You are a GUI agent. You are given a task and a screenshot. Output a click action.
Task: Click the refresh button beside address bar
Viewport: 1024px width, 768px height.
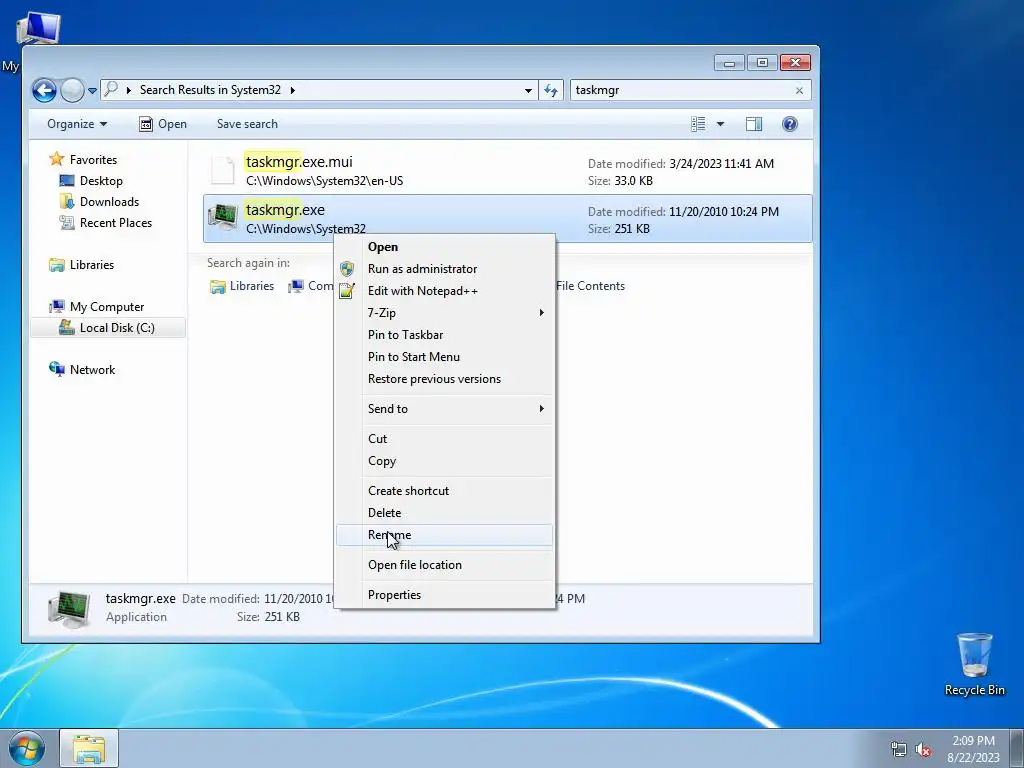551,90
